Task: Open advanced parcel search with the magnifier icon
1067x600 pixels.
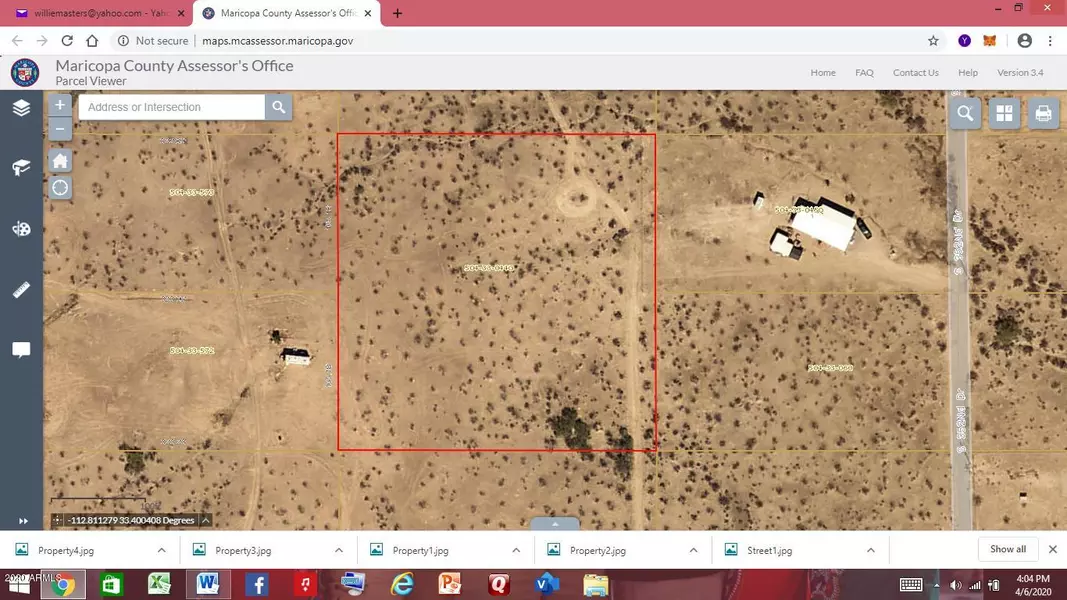Action: click(964, 113)
